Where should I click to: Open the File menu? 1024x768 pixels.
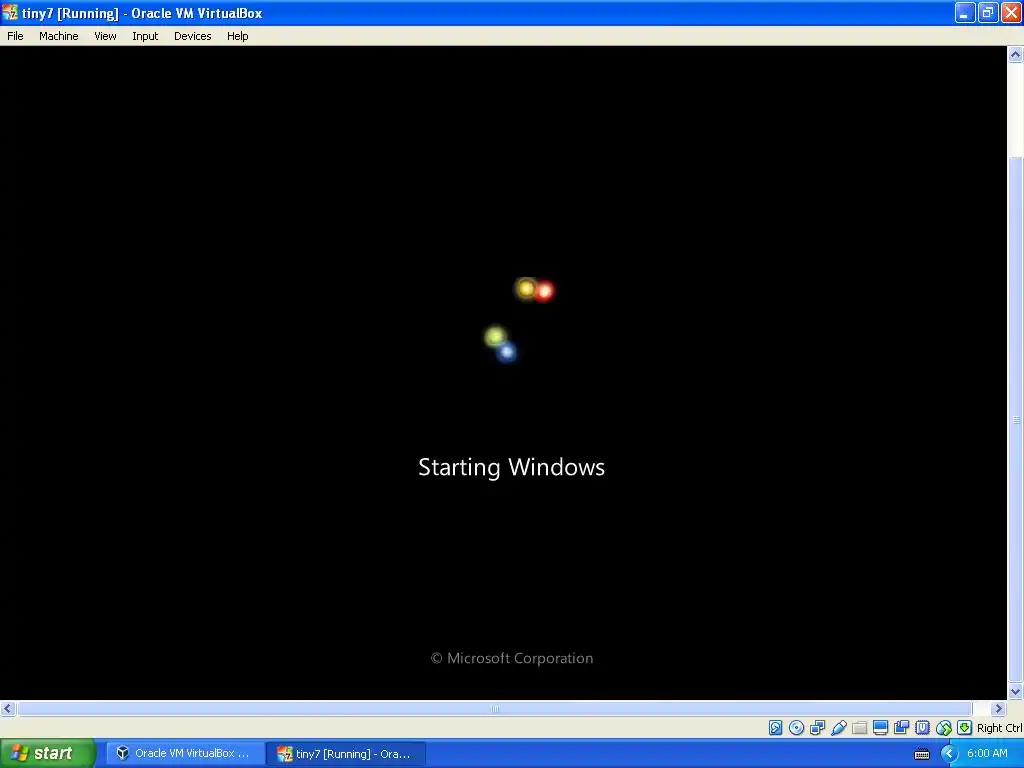[15, 36]
